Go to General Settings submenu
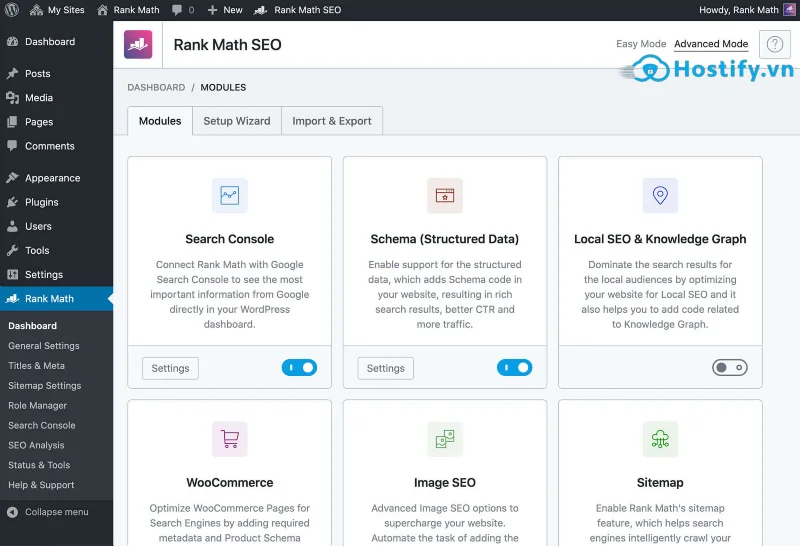This screenshot has width=800, height=546. pos(44,345)
